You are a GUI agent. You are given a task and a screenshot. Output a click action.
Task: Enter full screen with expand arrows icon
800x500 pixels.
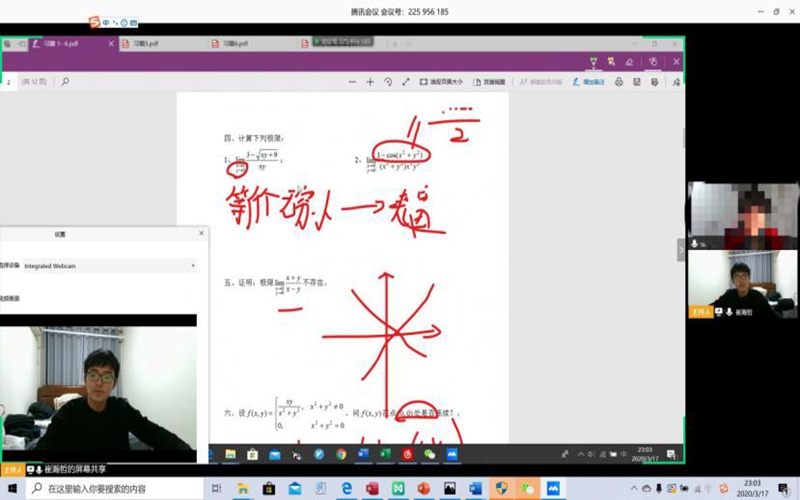tap(405, 82)
